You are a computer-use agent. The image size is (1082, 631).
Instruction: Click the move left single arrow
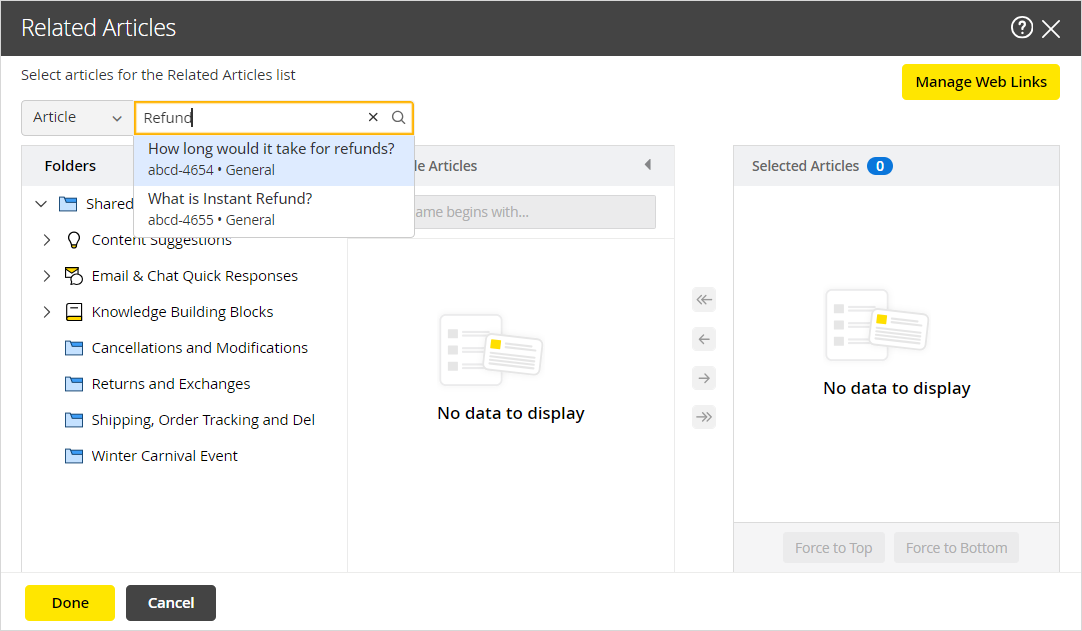click(x=704, y=340)
